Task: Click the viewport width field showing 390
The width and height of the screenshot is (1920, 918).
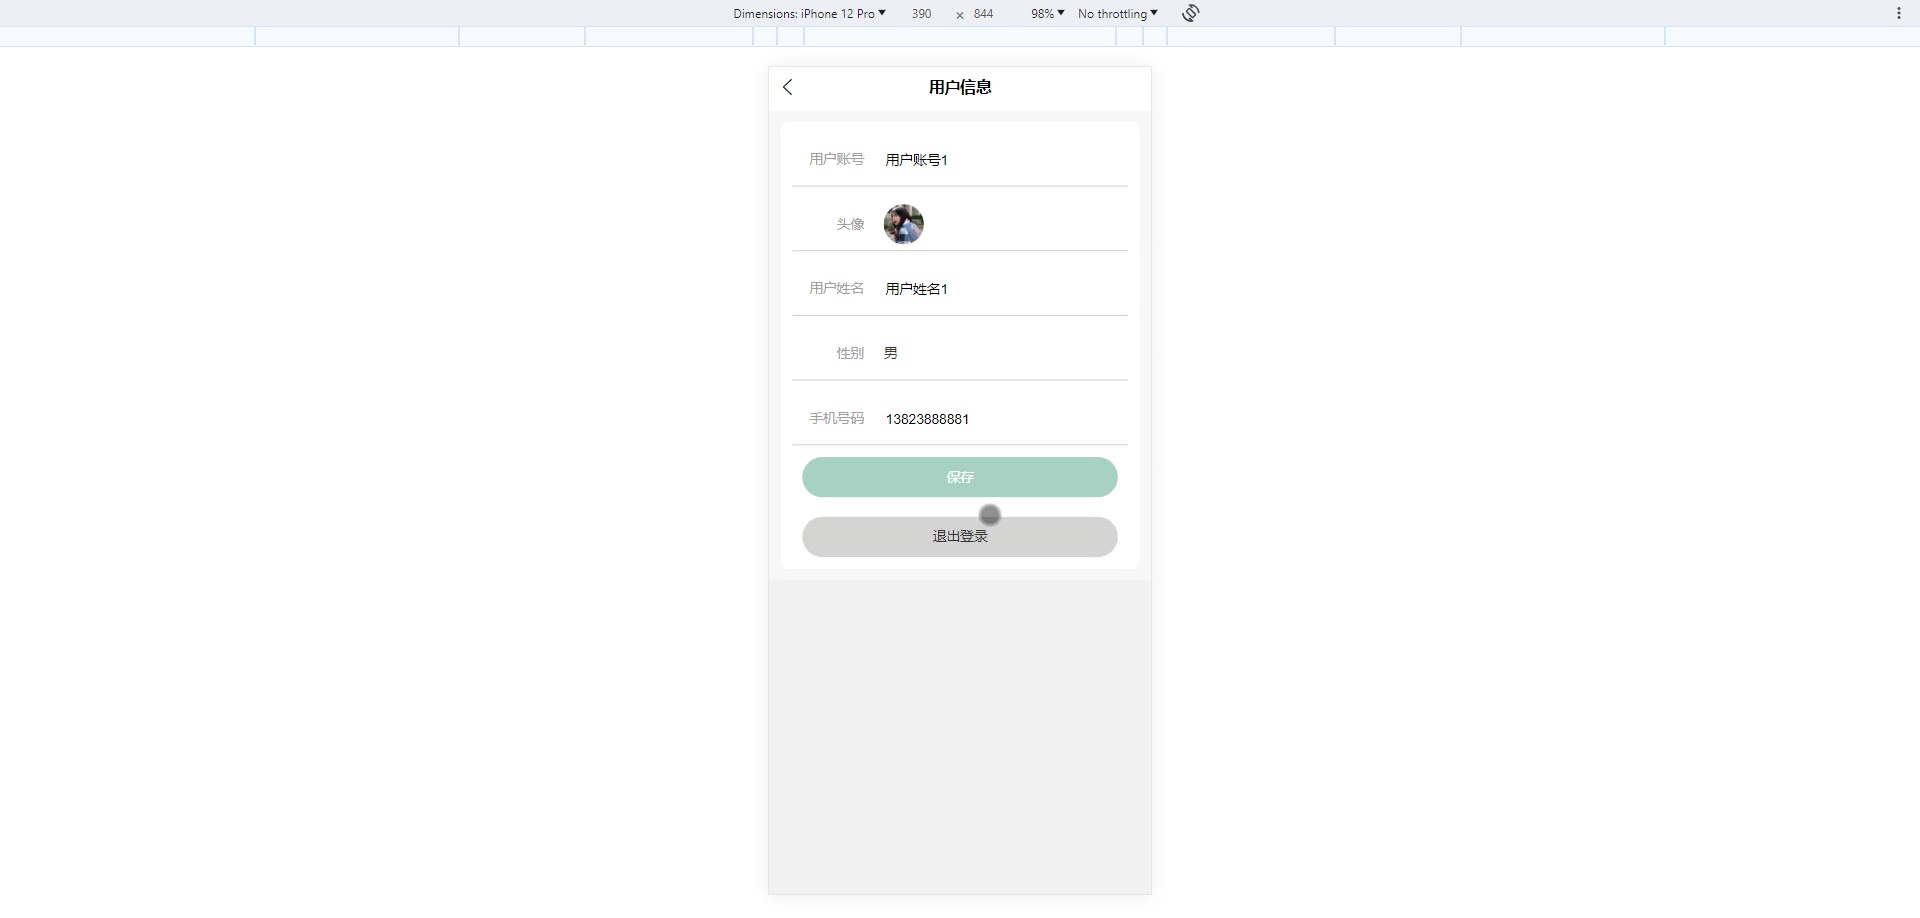Action: 921,13
